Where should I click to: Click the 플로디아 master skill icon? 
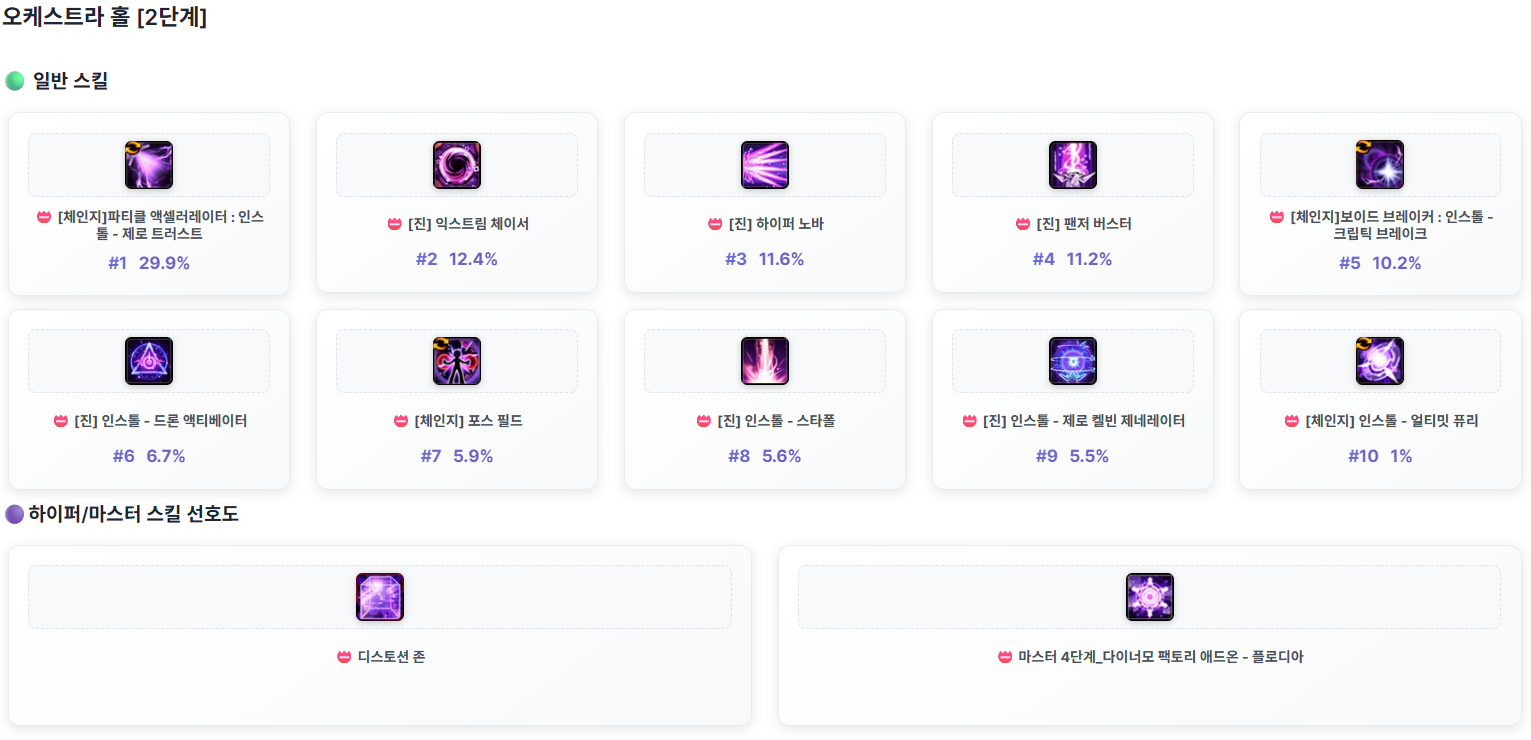[x=1150, y=597]
